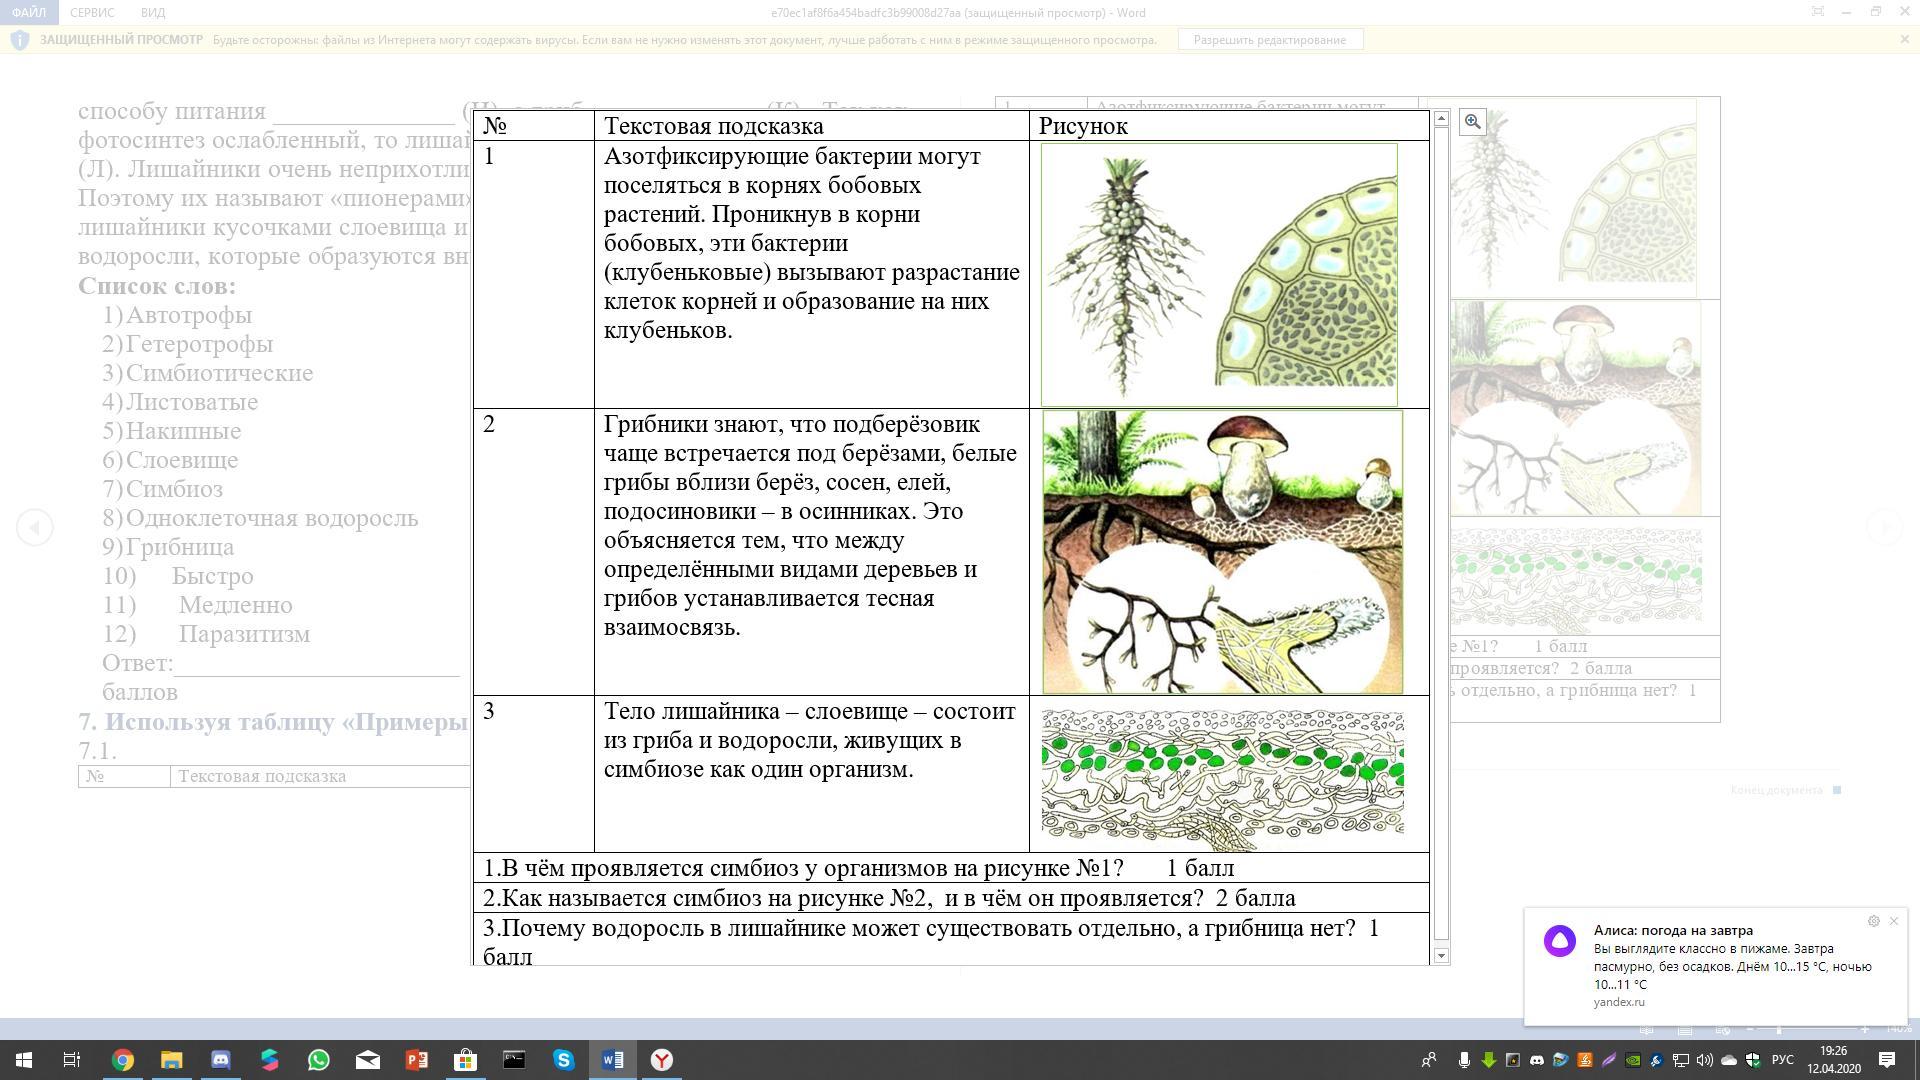Viewport: 1920px width, 1080px height.
Task: Open the Command Prompt taskbar icon
Action: point(514,1060)
